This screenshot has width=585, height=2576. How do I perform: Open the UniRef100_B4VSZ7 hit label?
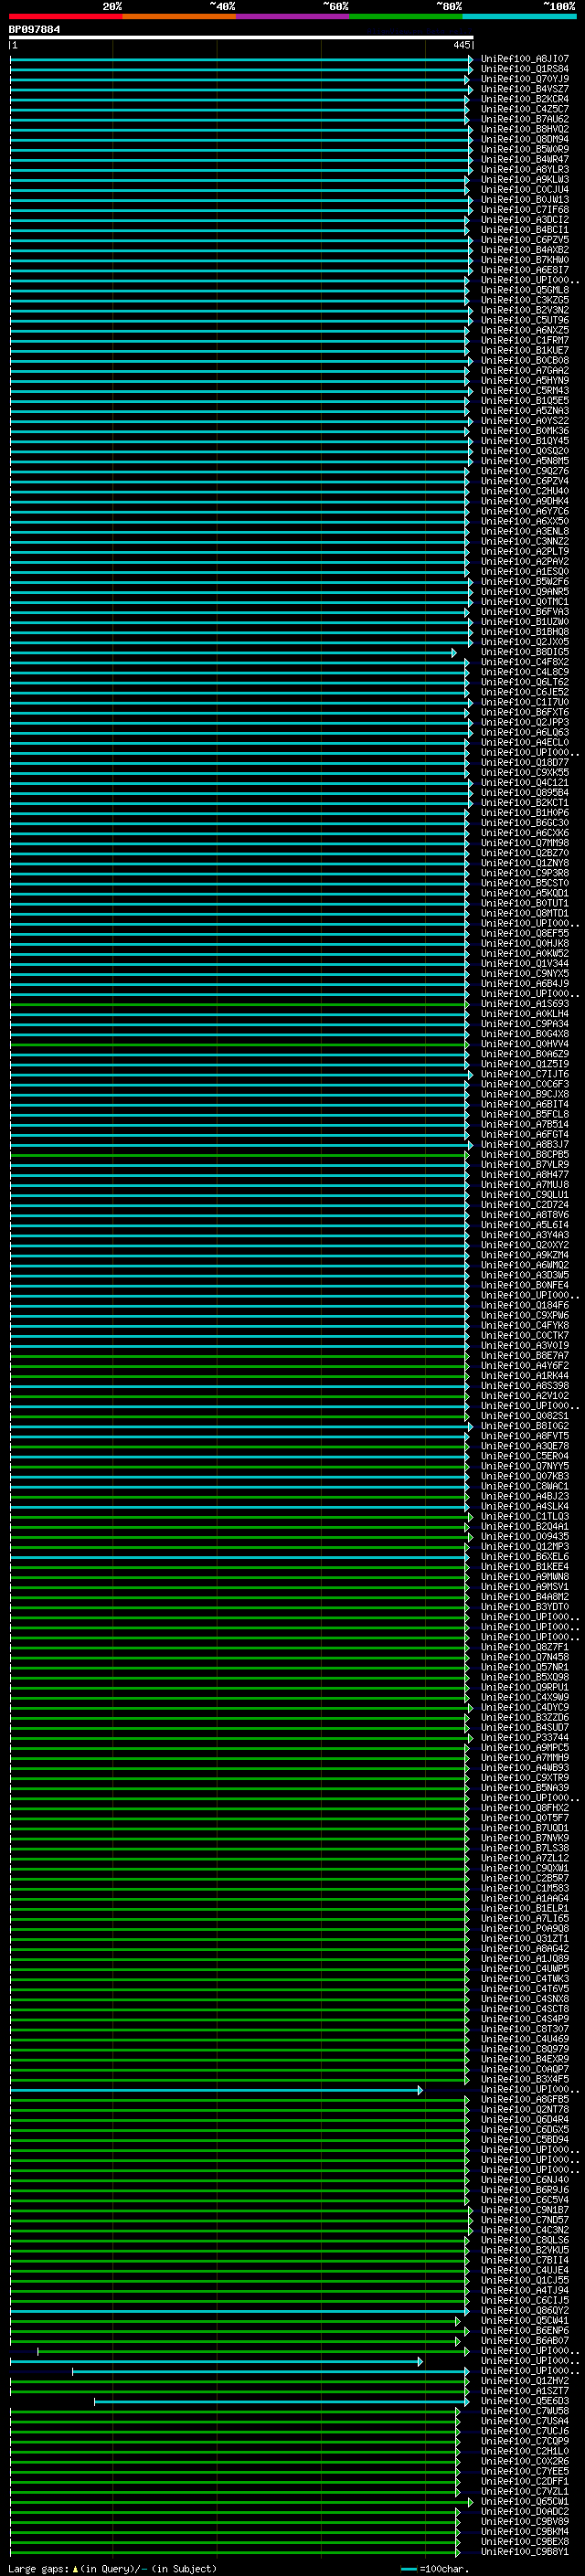coord(524,89)
